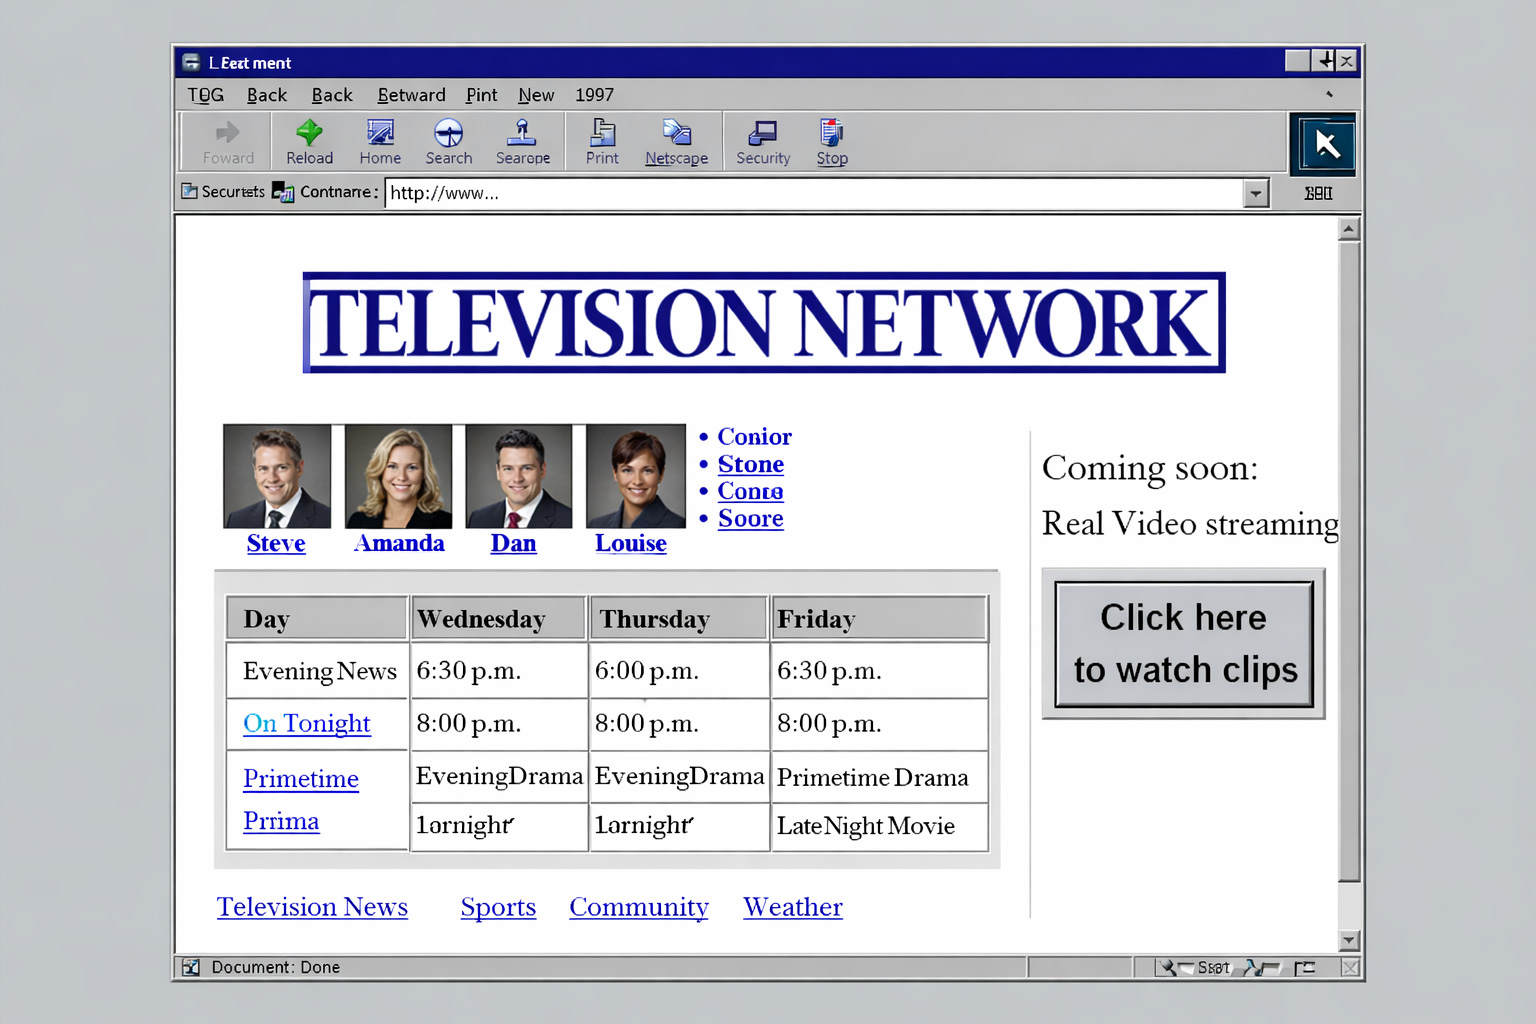Open the On Tonight schedule link

(305, 723)
